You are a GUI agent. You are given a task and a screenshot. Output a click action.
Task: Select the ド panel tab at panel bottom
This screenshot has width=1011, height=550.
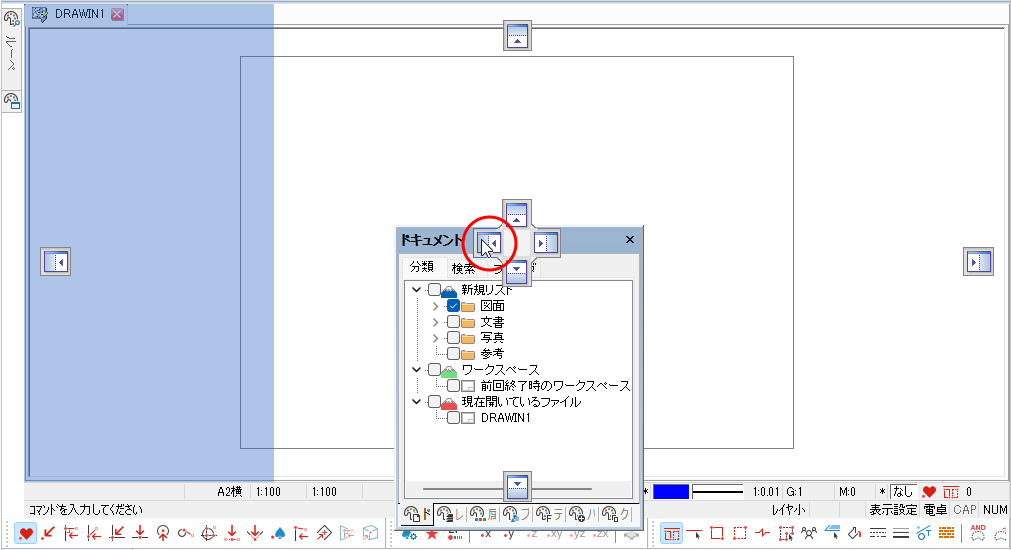(x=417, y=514)
